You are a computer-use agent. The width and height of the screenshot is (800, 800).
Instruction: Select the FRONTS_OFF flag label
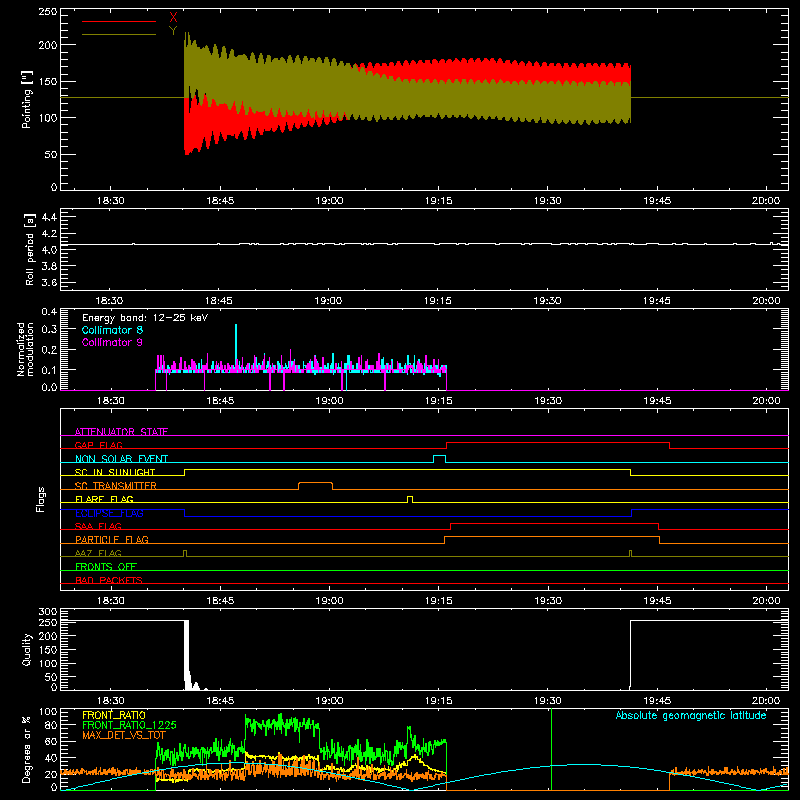coord(106,567)
